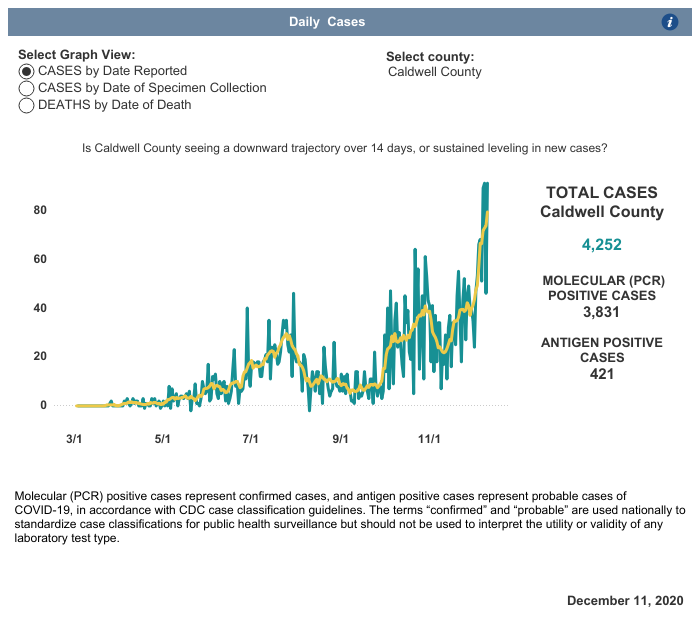Switch to DEATHS by Date of Death
Screen dimensions: 699x624
click(27, 105)
